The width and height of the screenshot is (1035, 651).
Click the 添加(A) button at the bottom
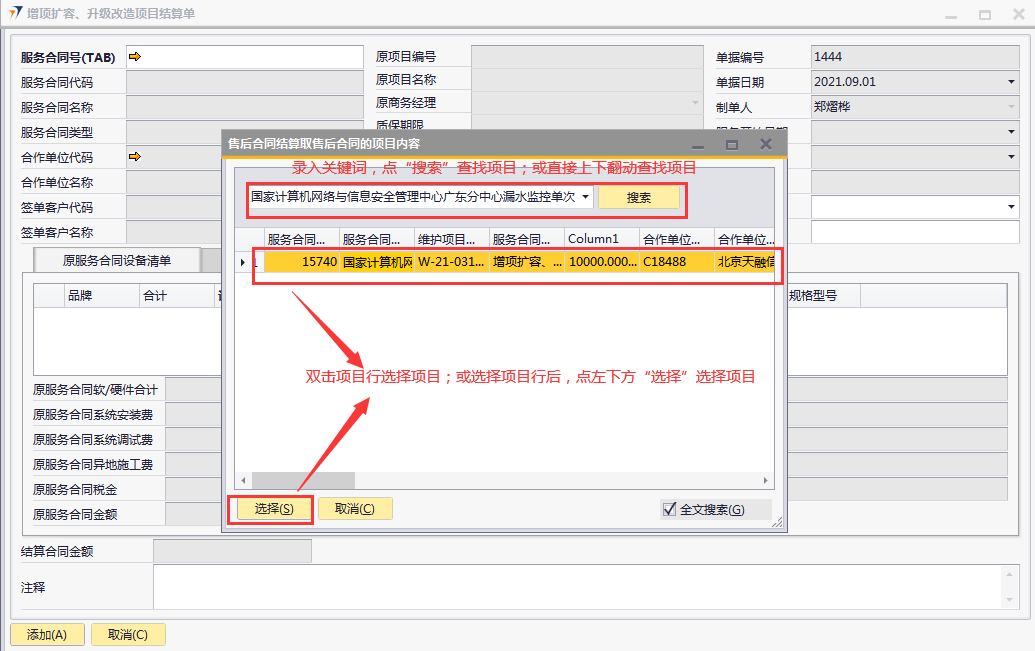click(x=47, y=635)
